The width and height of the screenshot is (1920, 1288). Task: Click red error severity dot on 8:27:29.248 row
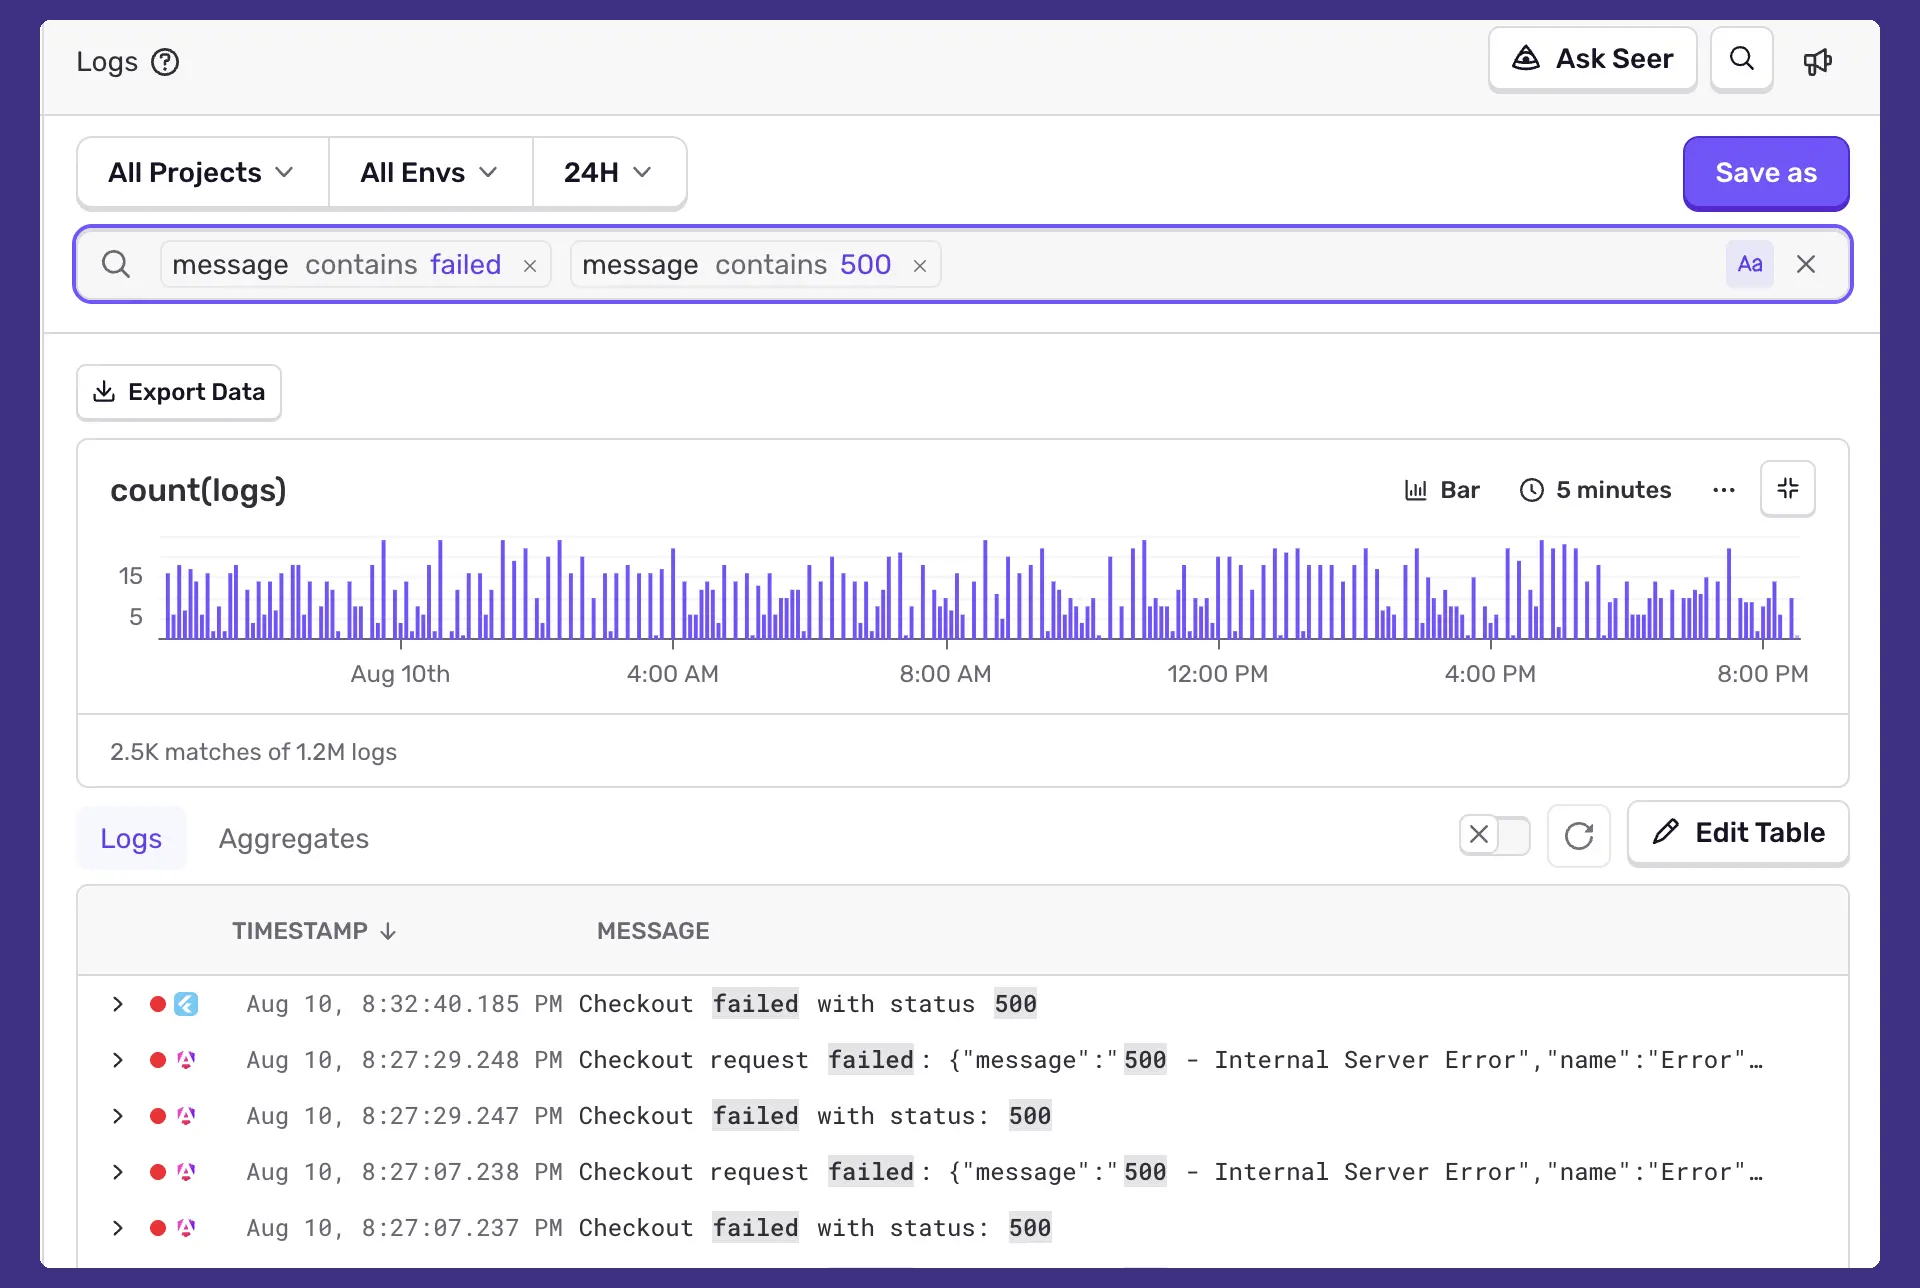coord(158,1060)
